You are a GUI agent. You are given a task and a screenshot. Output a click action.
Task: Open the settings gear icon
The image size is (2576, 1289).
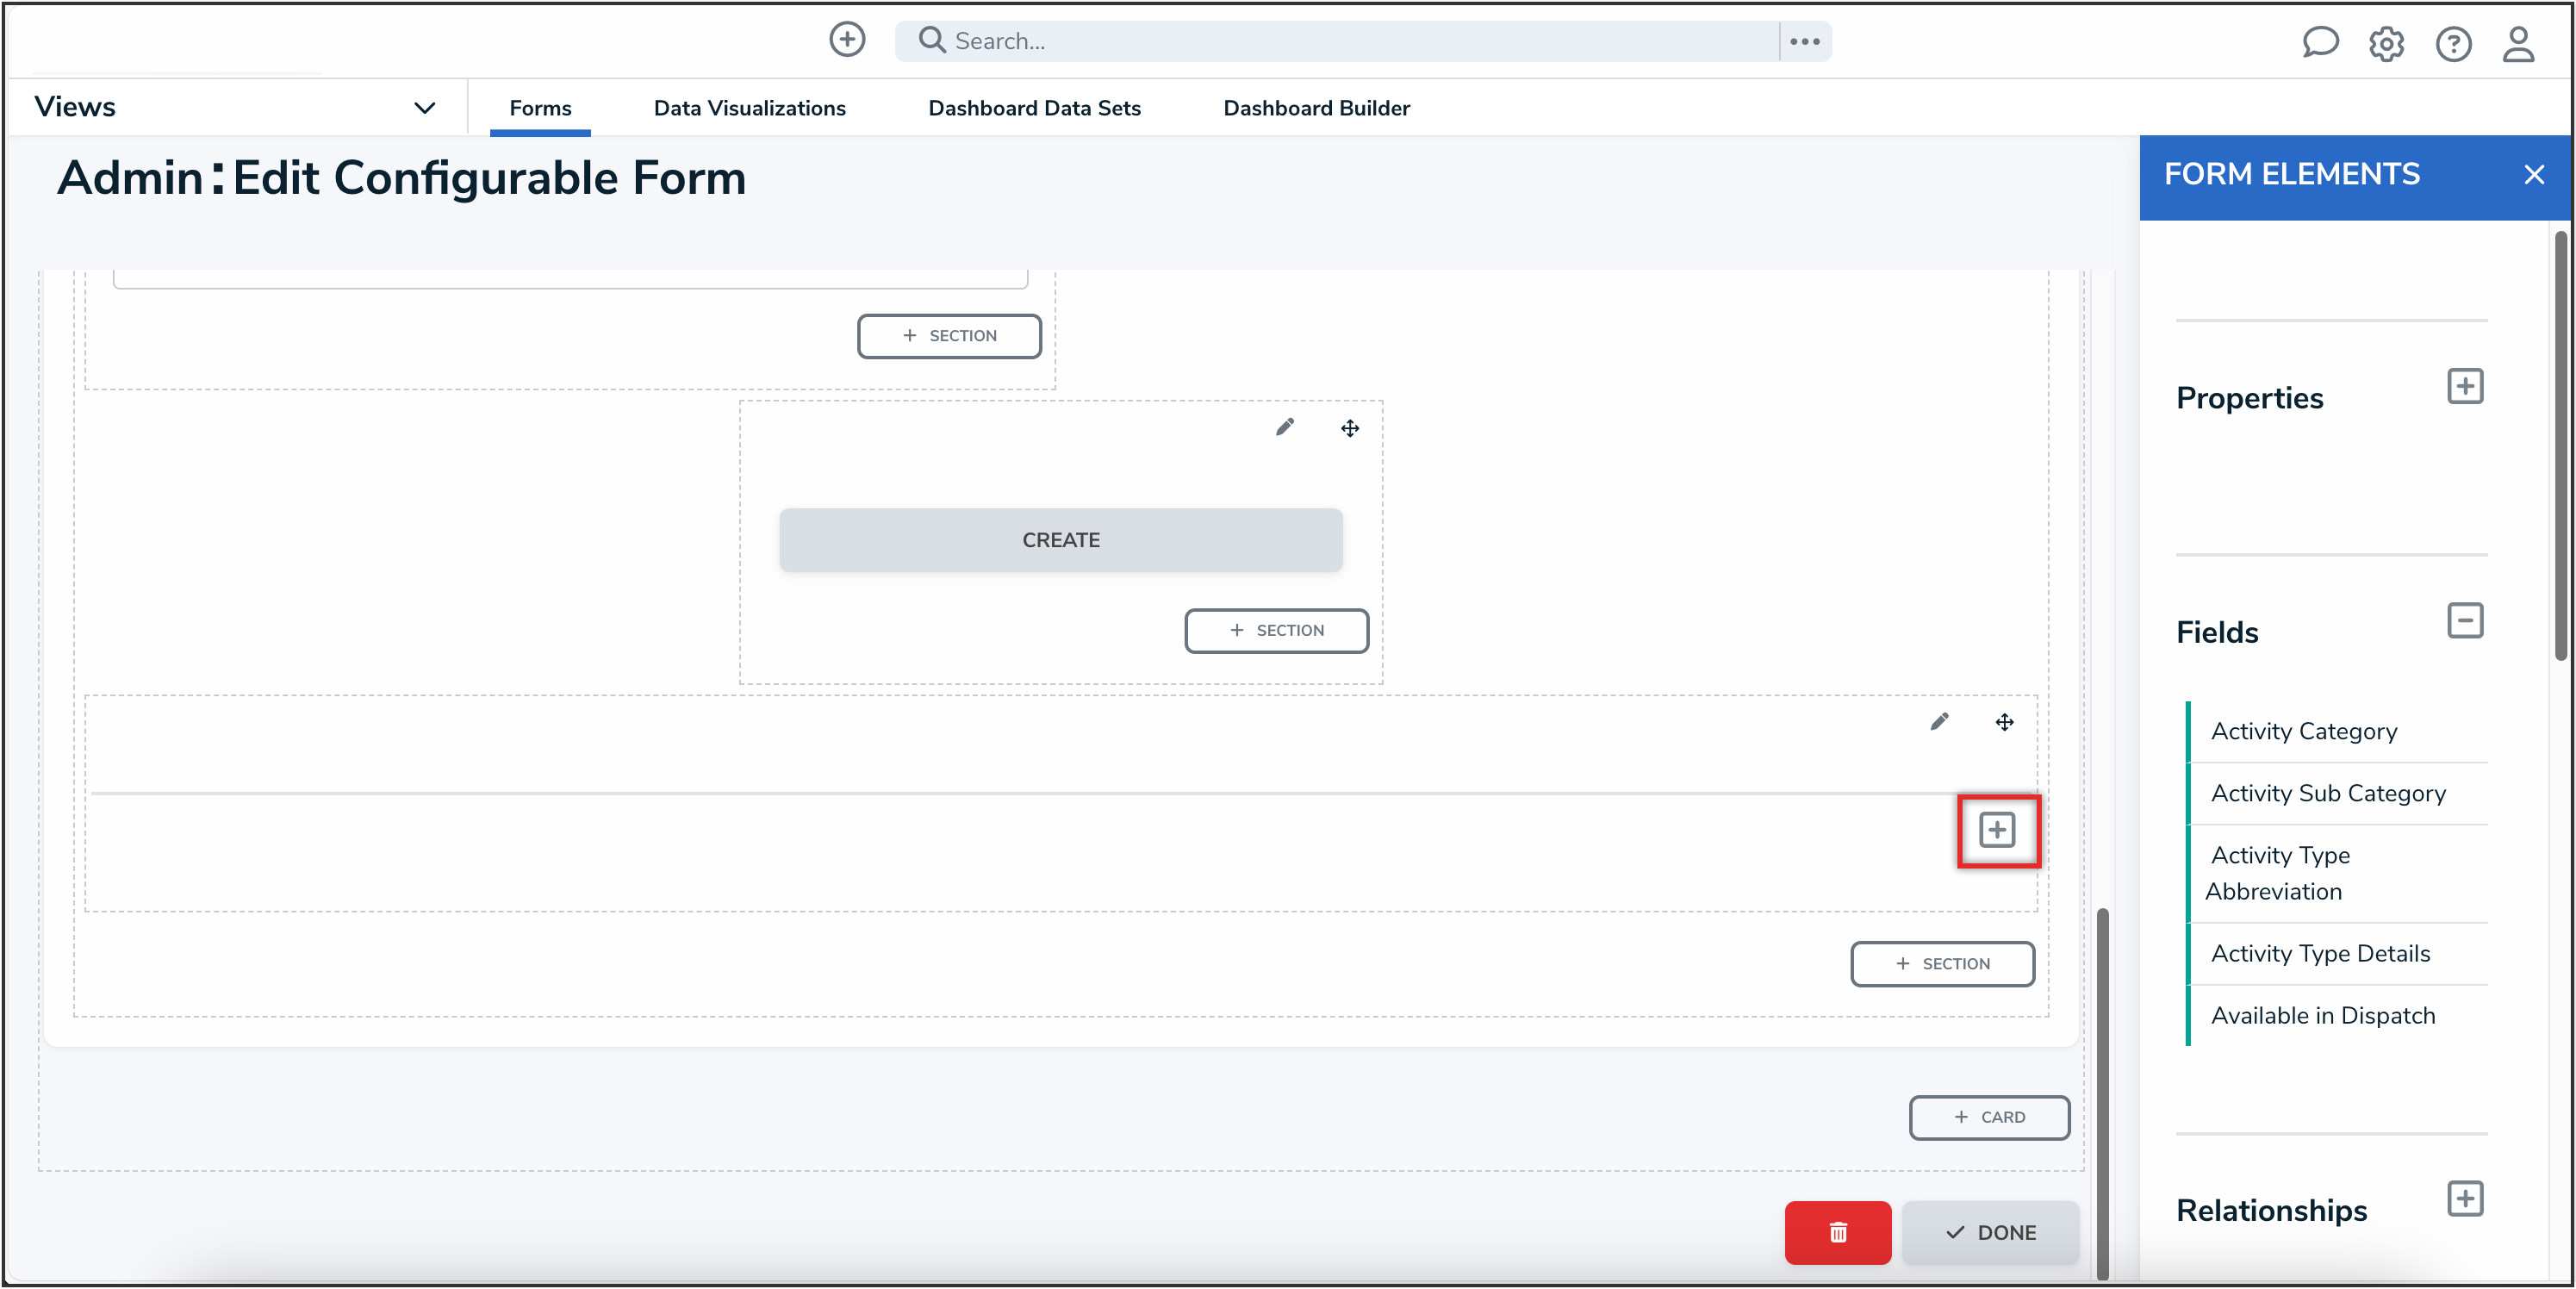point(2386,44)
